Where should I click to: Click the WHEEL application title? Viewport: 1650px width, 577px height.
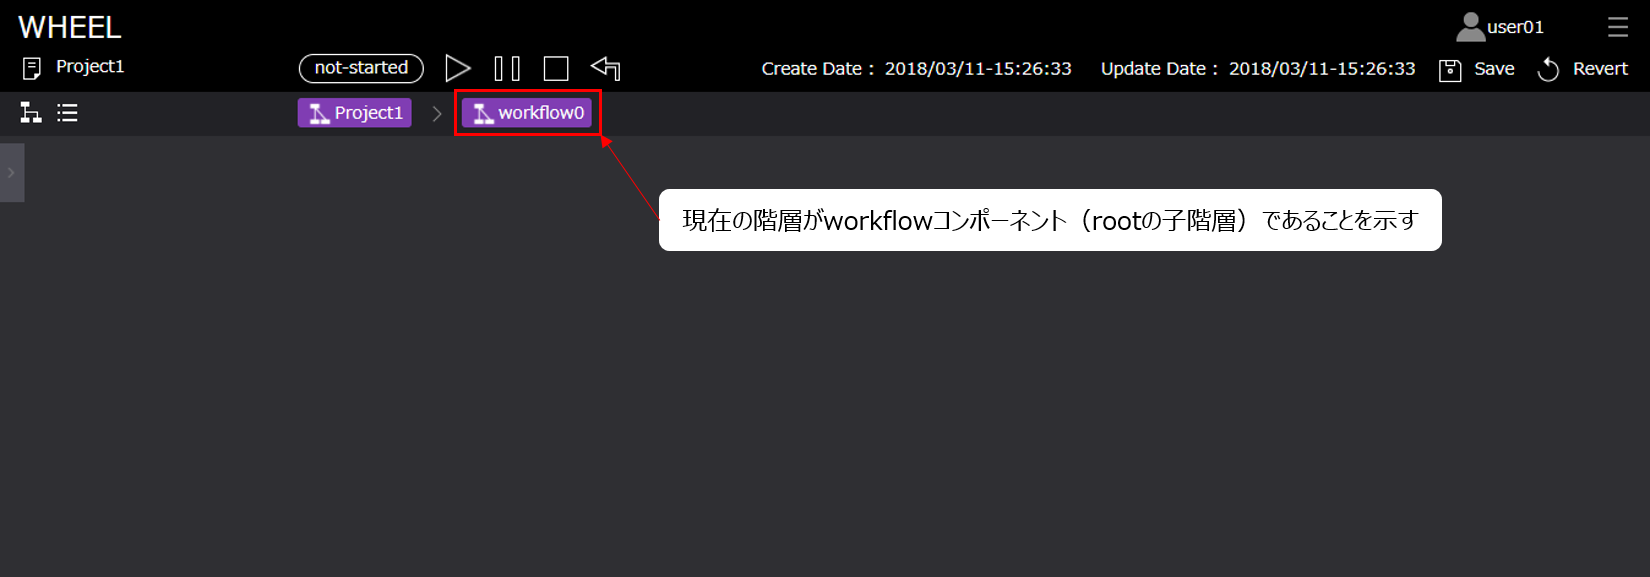coord(70,27)
